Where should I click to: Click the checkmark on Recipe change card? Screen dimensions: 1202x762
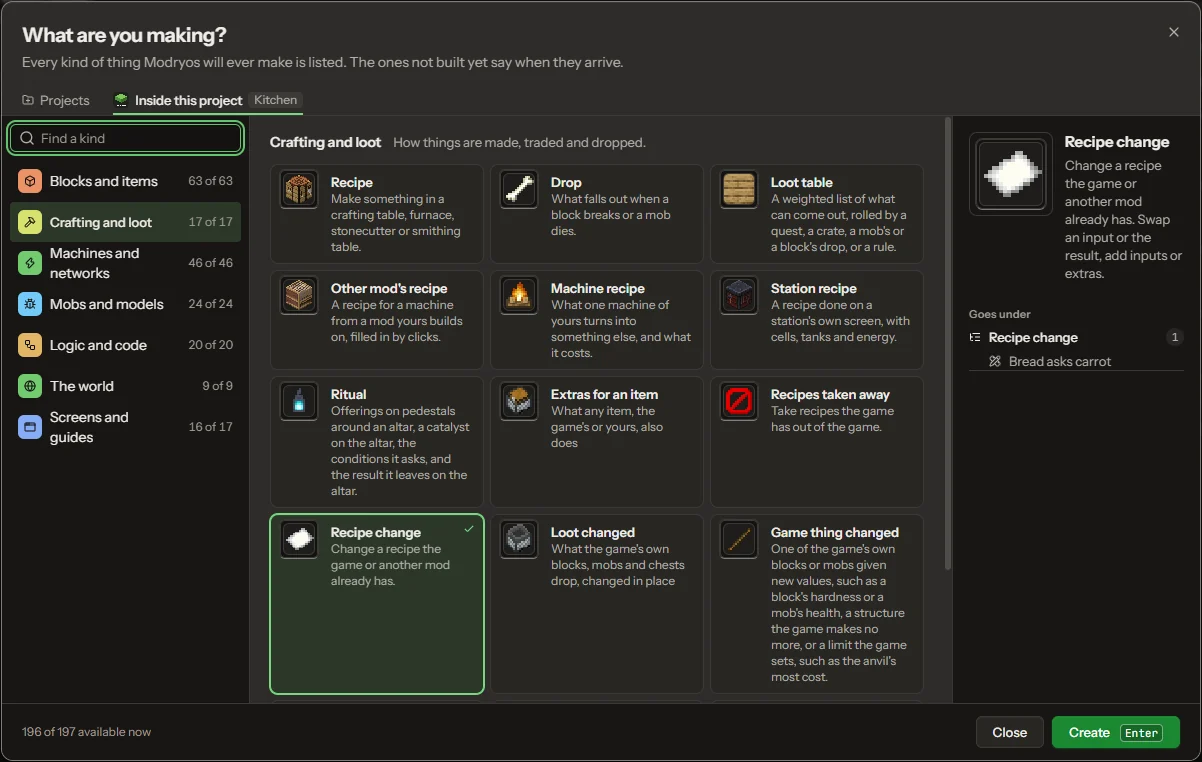click(x=469, y=529)
